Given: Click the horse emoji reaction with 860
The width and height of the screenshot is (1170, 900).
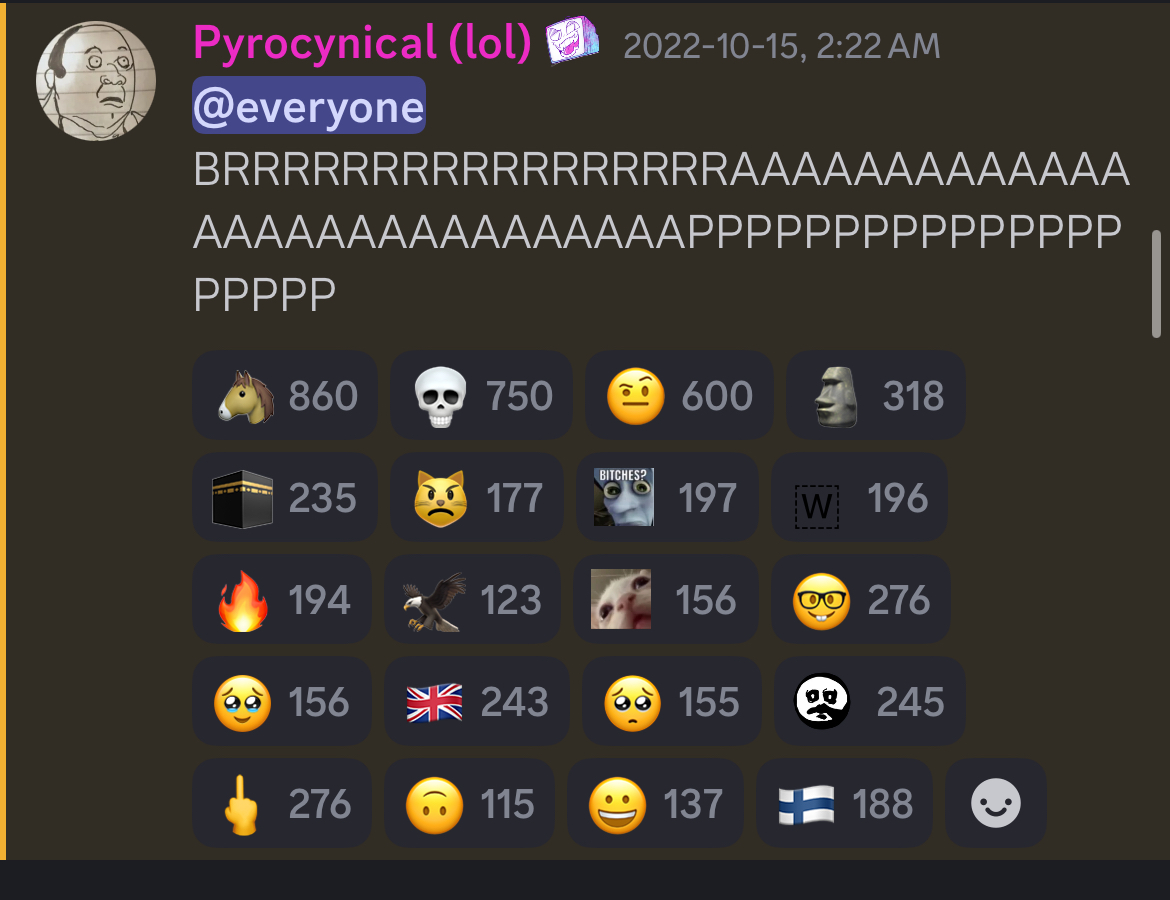Looking at the screenshot, I should 285,395.
